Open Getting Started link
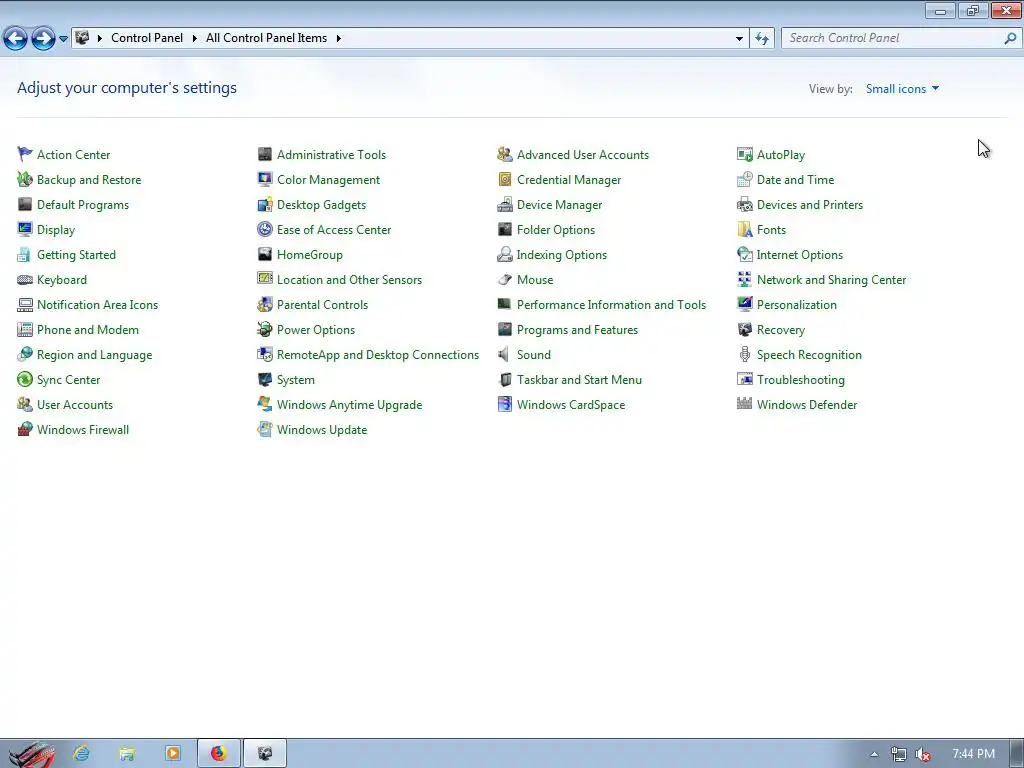The height and width of the screenshot is (768, 1024). coord(76,255)
